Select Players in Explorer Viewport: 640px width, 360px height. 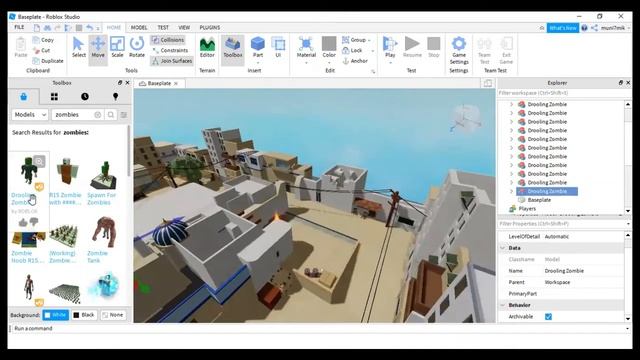coord(527,209)
